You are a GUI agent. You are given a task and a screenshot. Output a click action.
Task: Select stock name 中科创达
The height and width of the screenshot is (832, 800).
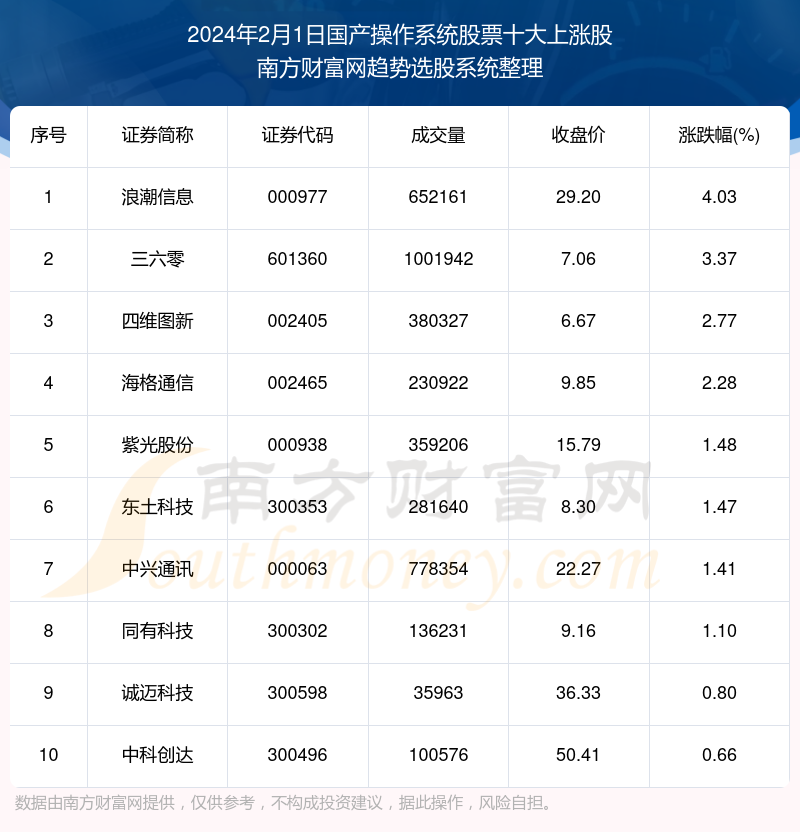158,755
